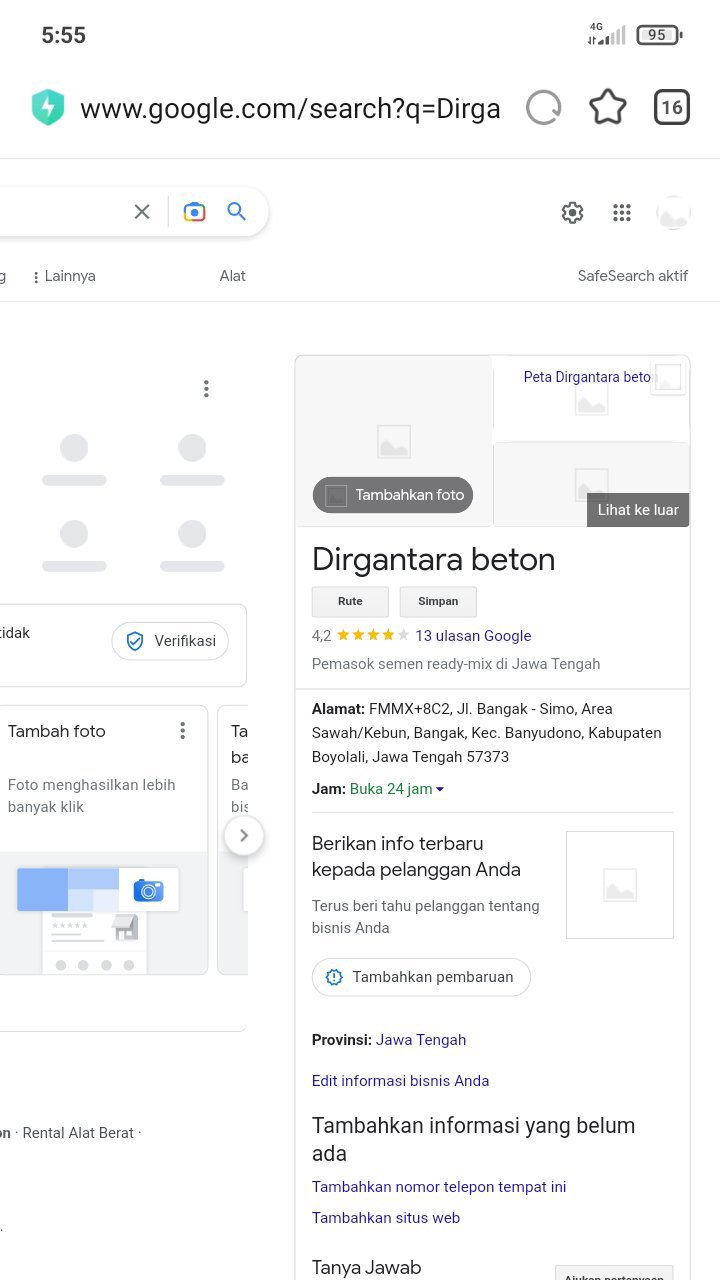The image size is (720, 1280).
Task: Click the Tambahkan pembaruan button
Action: (x=421, y=977)
